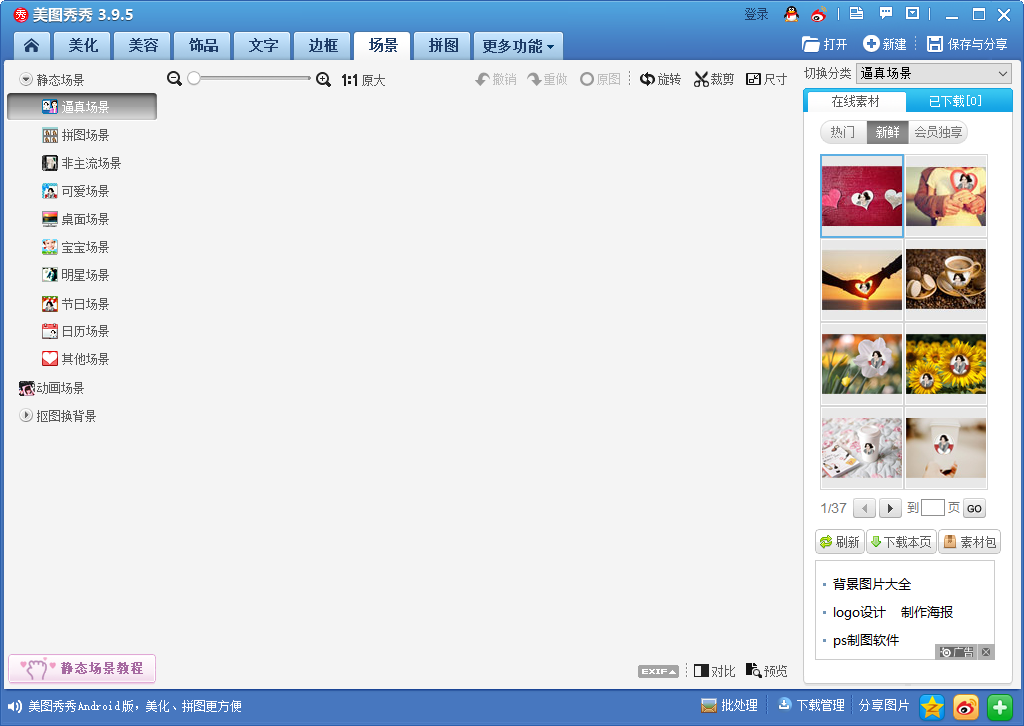Go to the previous materials page
1024x726 pixels.
(865, 508)
